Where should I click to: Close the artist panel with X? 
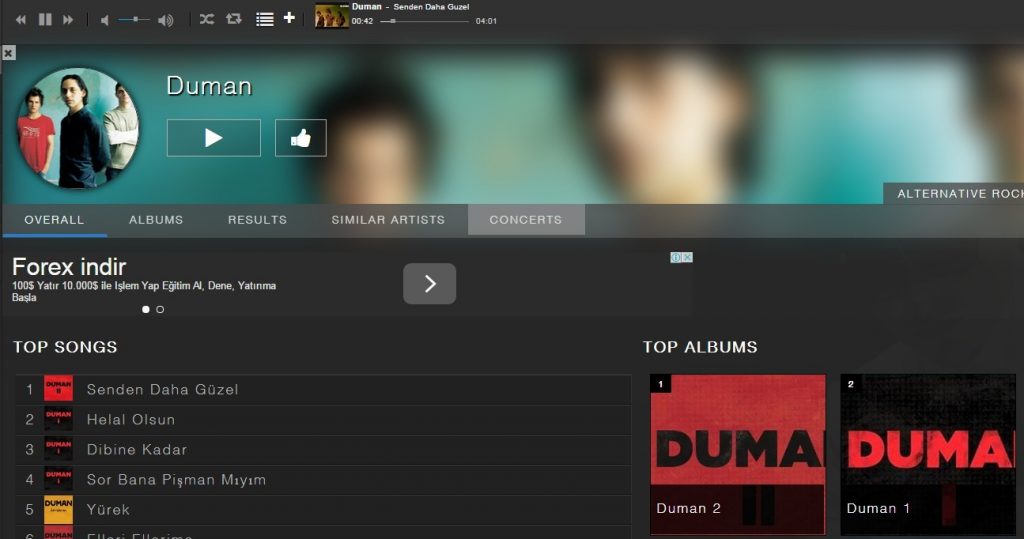[8, 53]
